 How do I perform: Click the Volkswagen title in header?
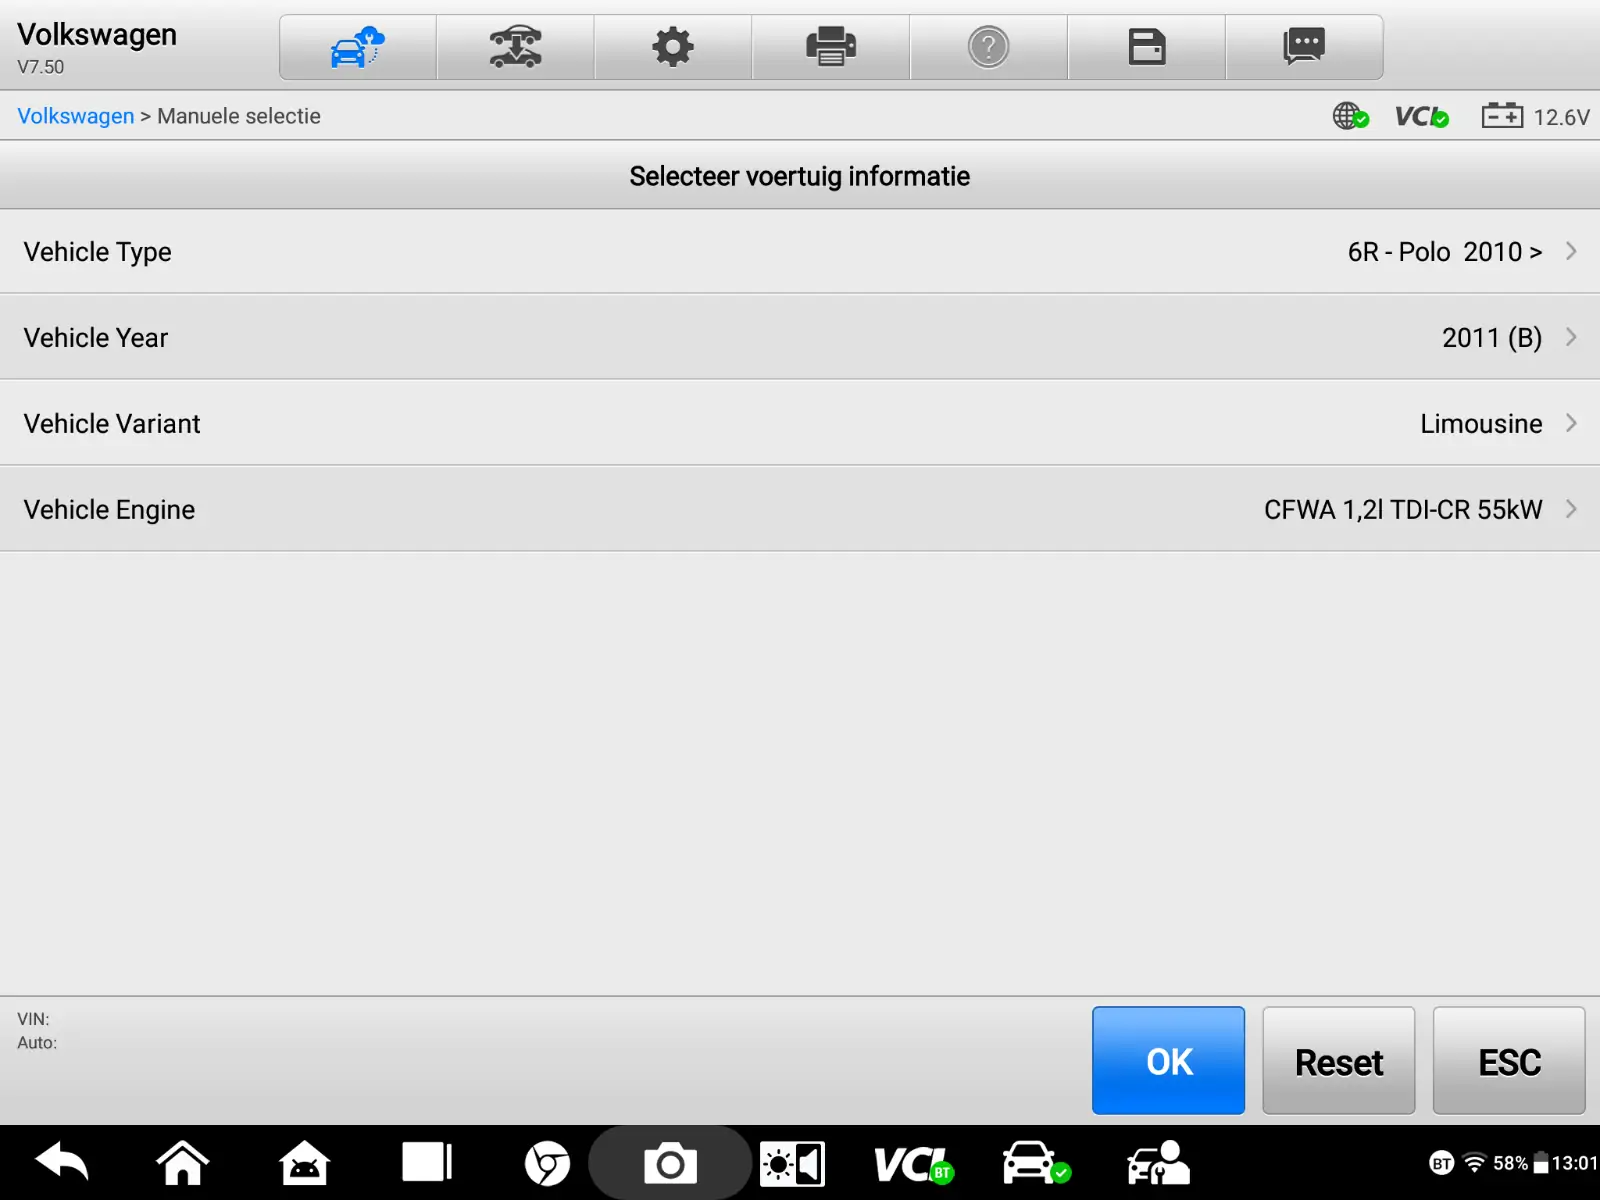click(x=97, y=35)
